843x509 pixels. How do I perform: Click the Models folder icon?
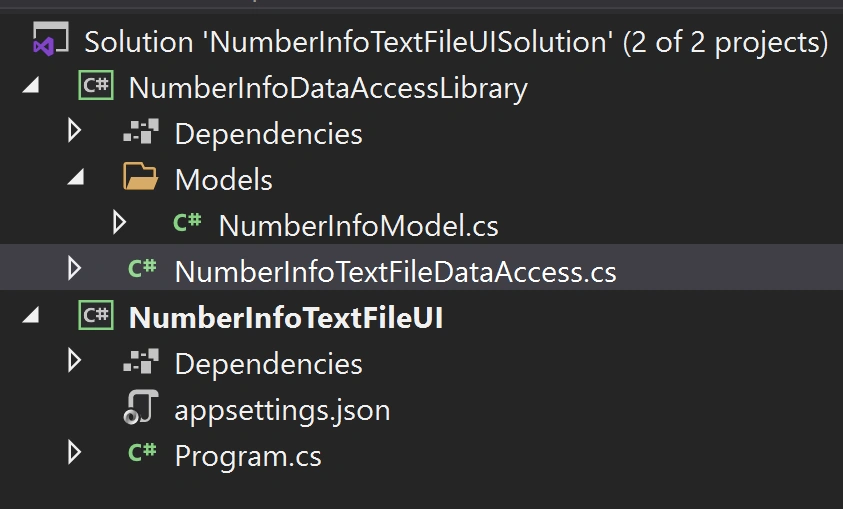click(x=140, y=176)
